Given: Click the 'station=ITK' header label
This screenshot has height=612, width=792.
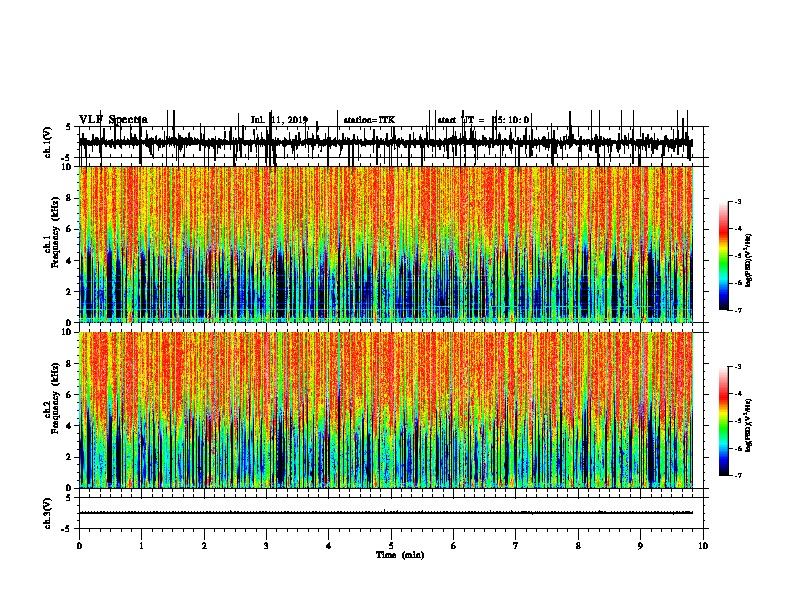Looking at the screenshot, I should 369,120.
